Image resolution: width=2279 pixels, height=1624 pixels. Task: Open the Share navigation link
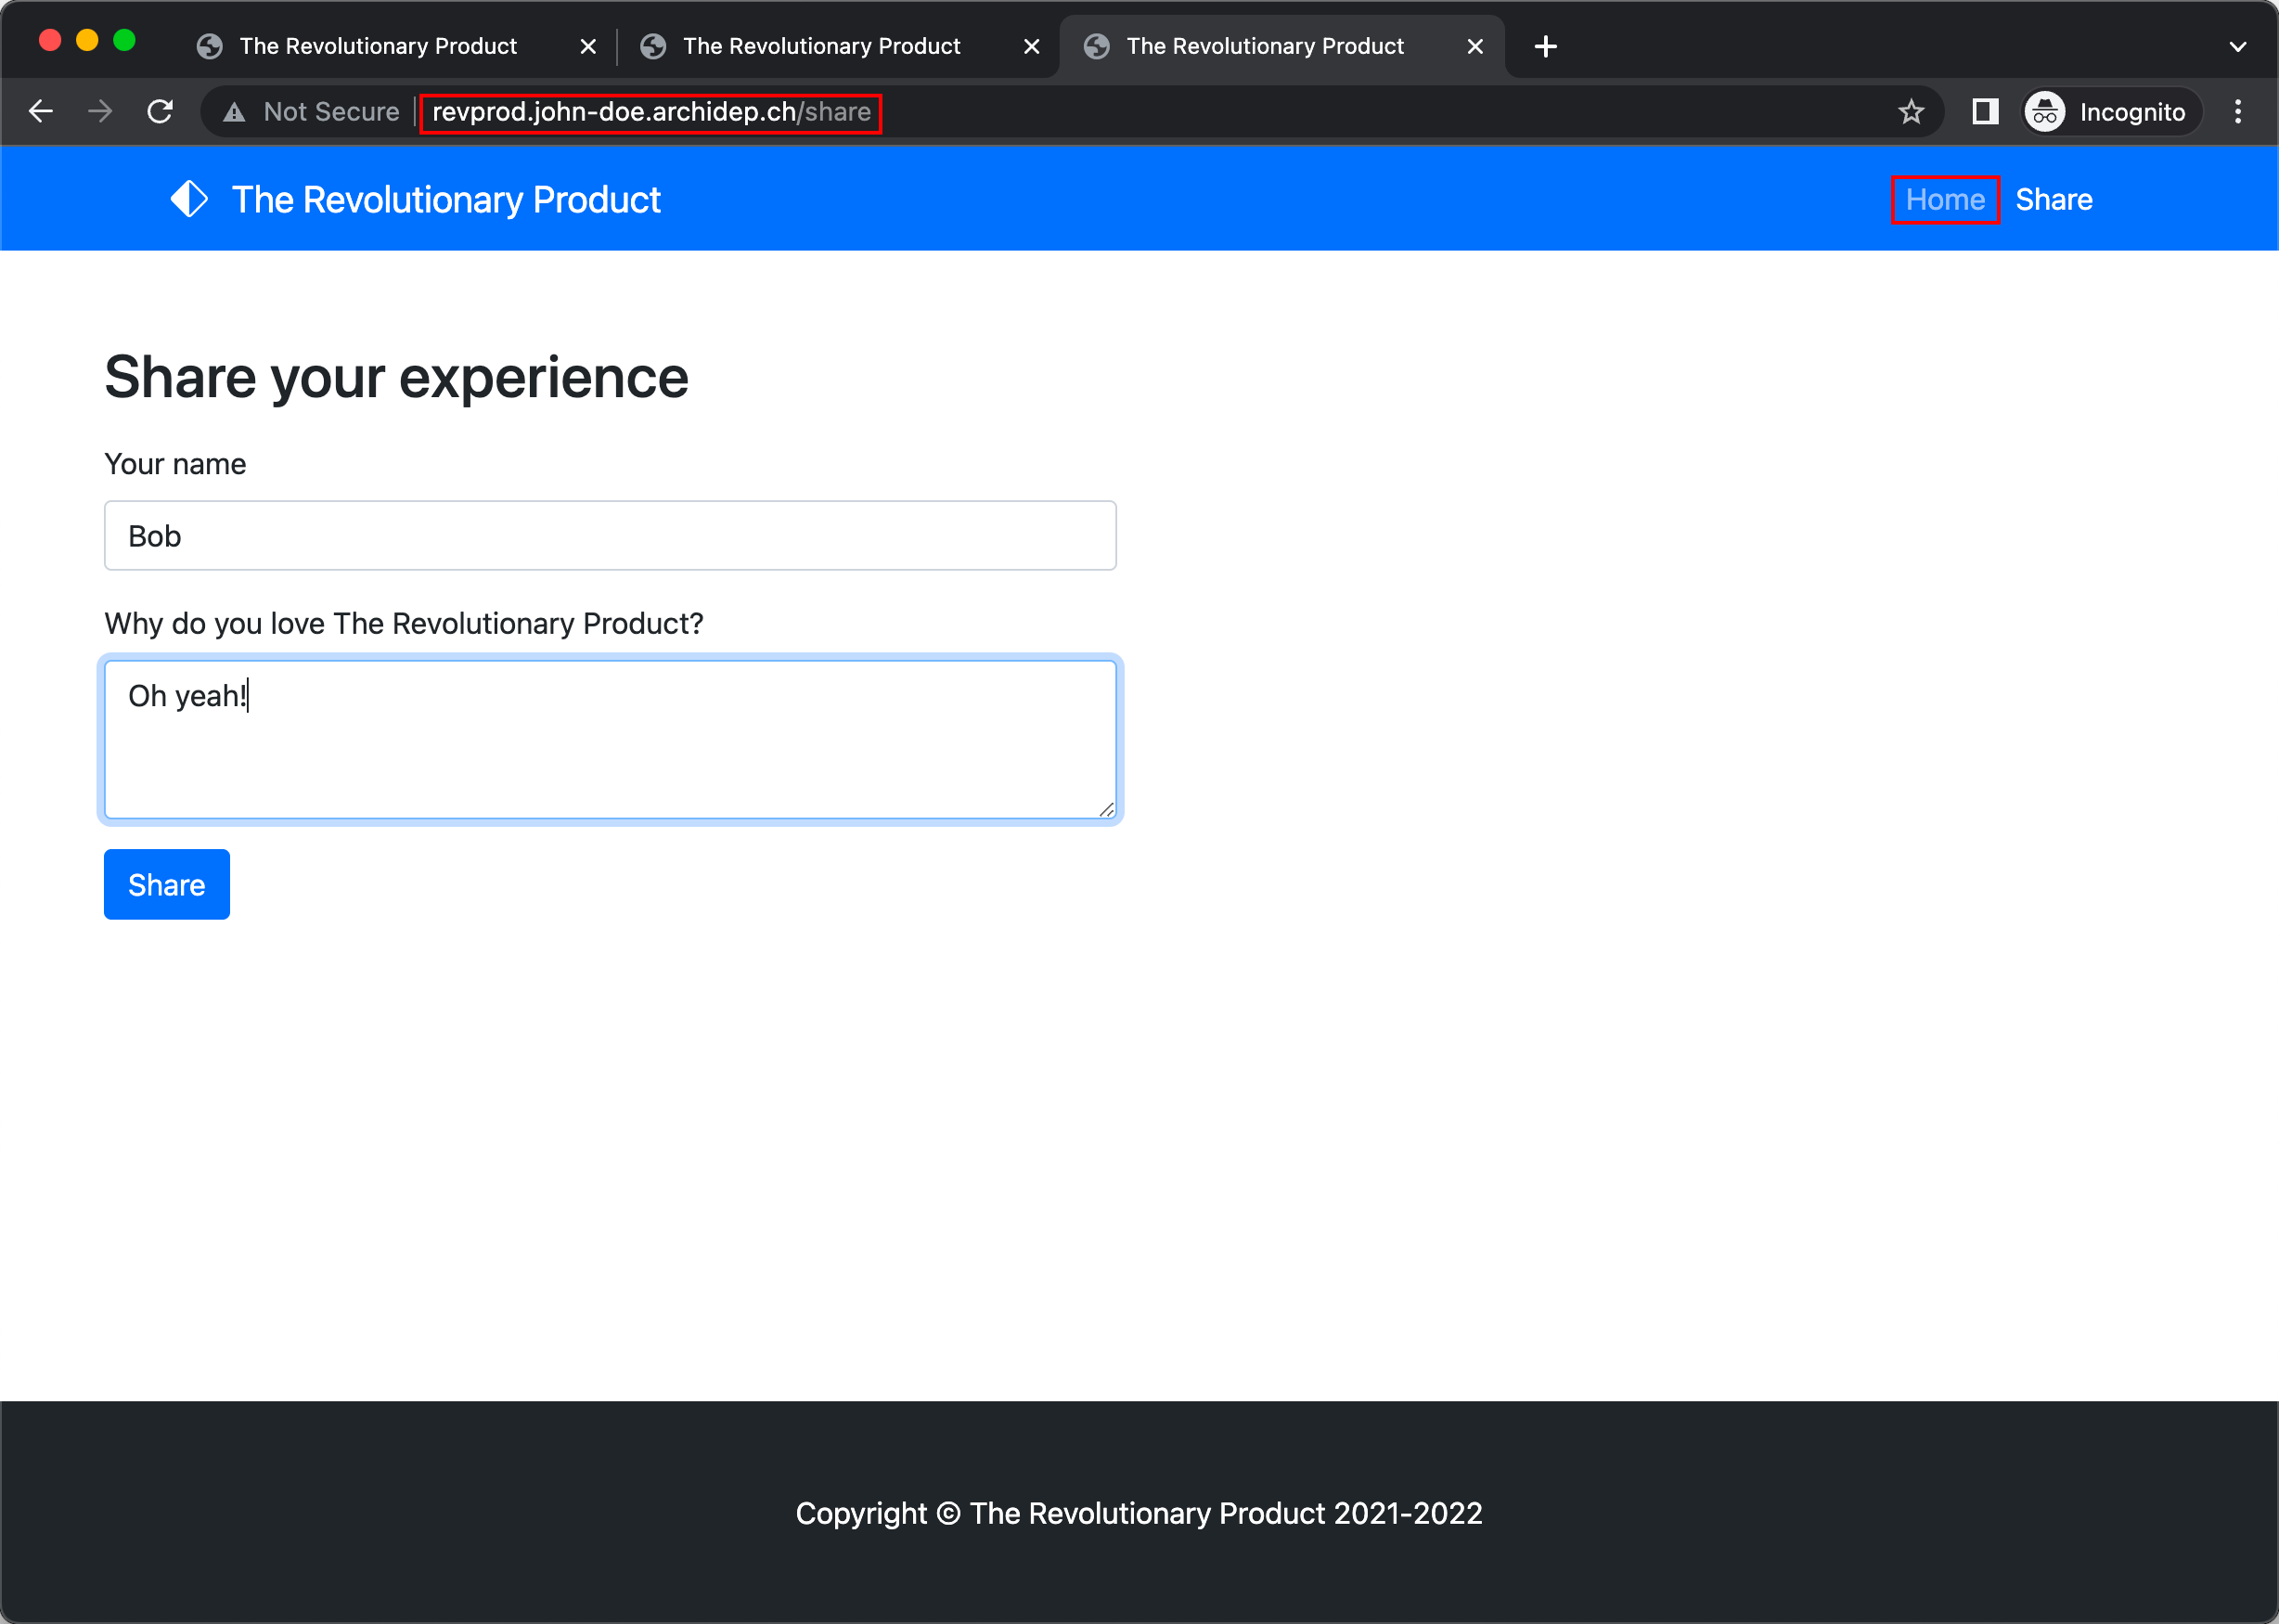pos(2054,199)
